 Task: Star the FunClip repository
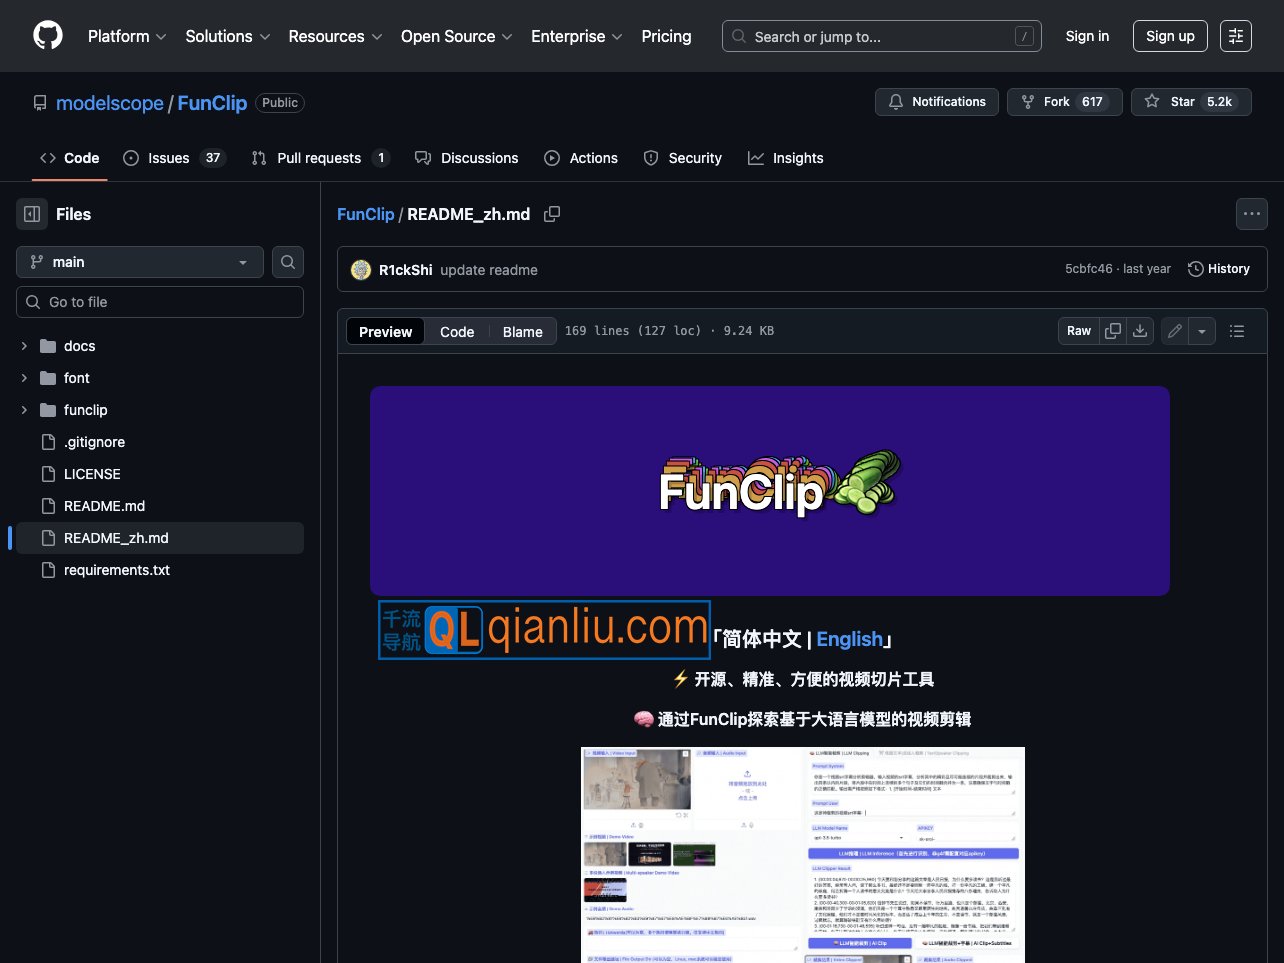click(x=1183, y=101)
